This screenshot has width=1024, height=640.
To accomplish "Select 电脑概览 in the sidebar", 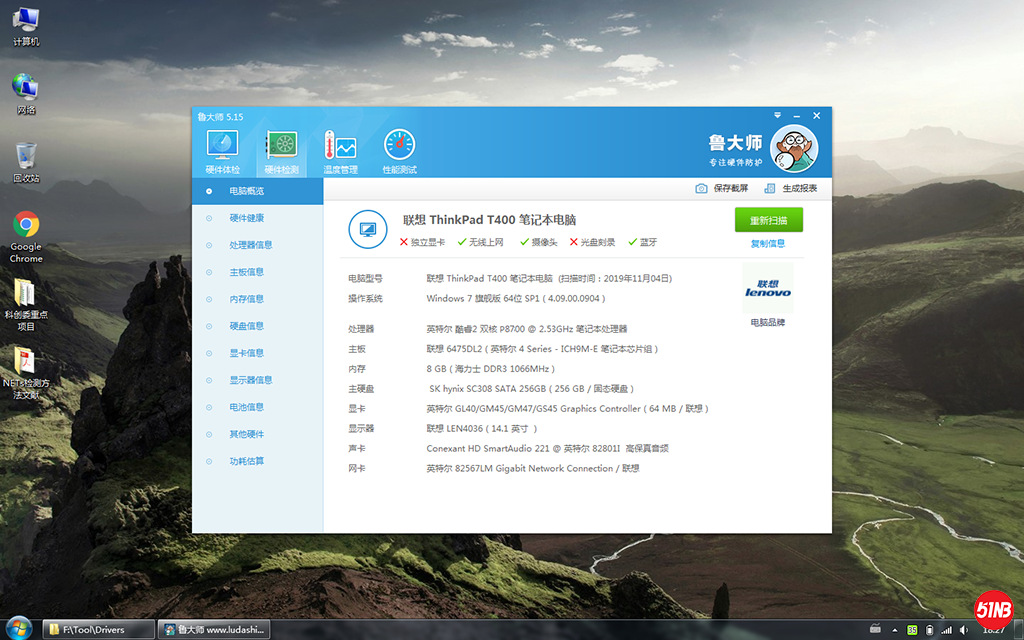I will (257, 191).
